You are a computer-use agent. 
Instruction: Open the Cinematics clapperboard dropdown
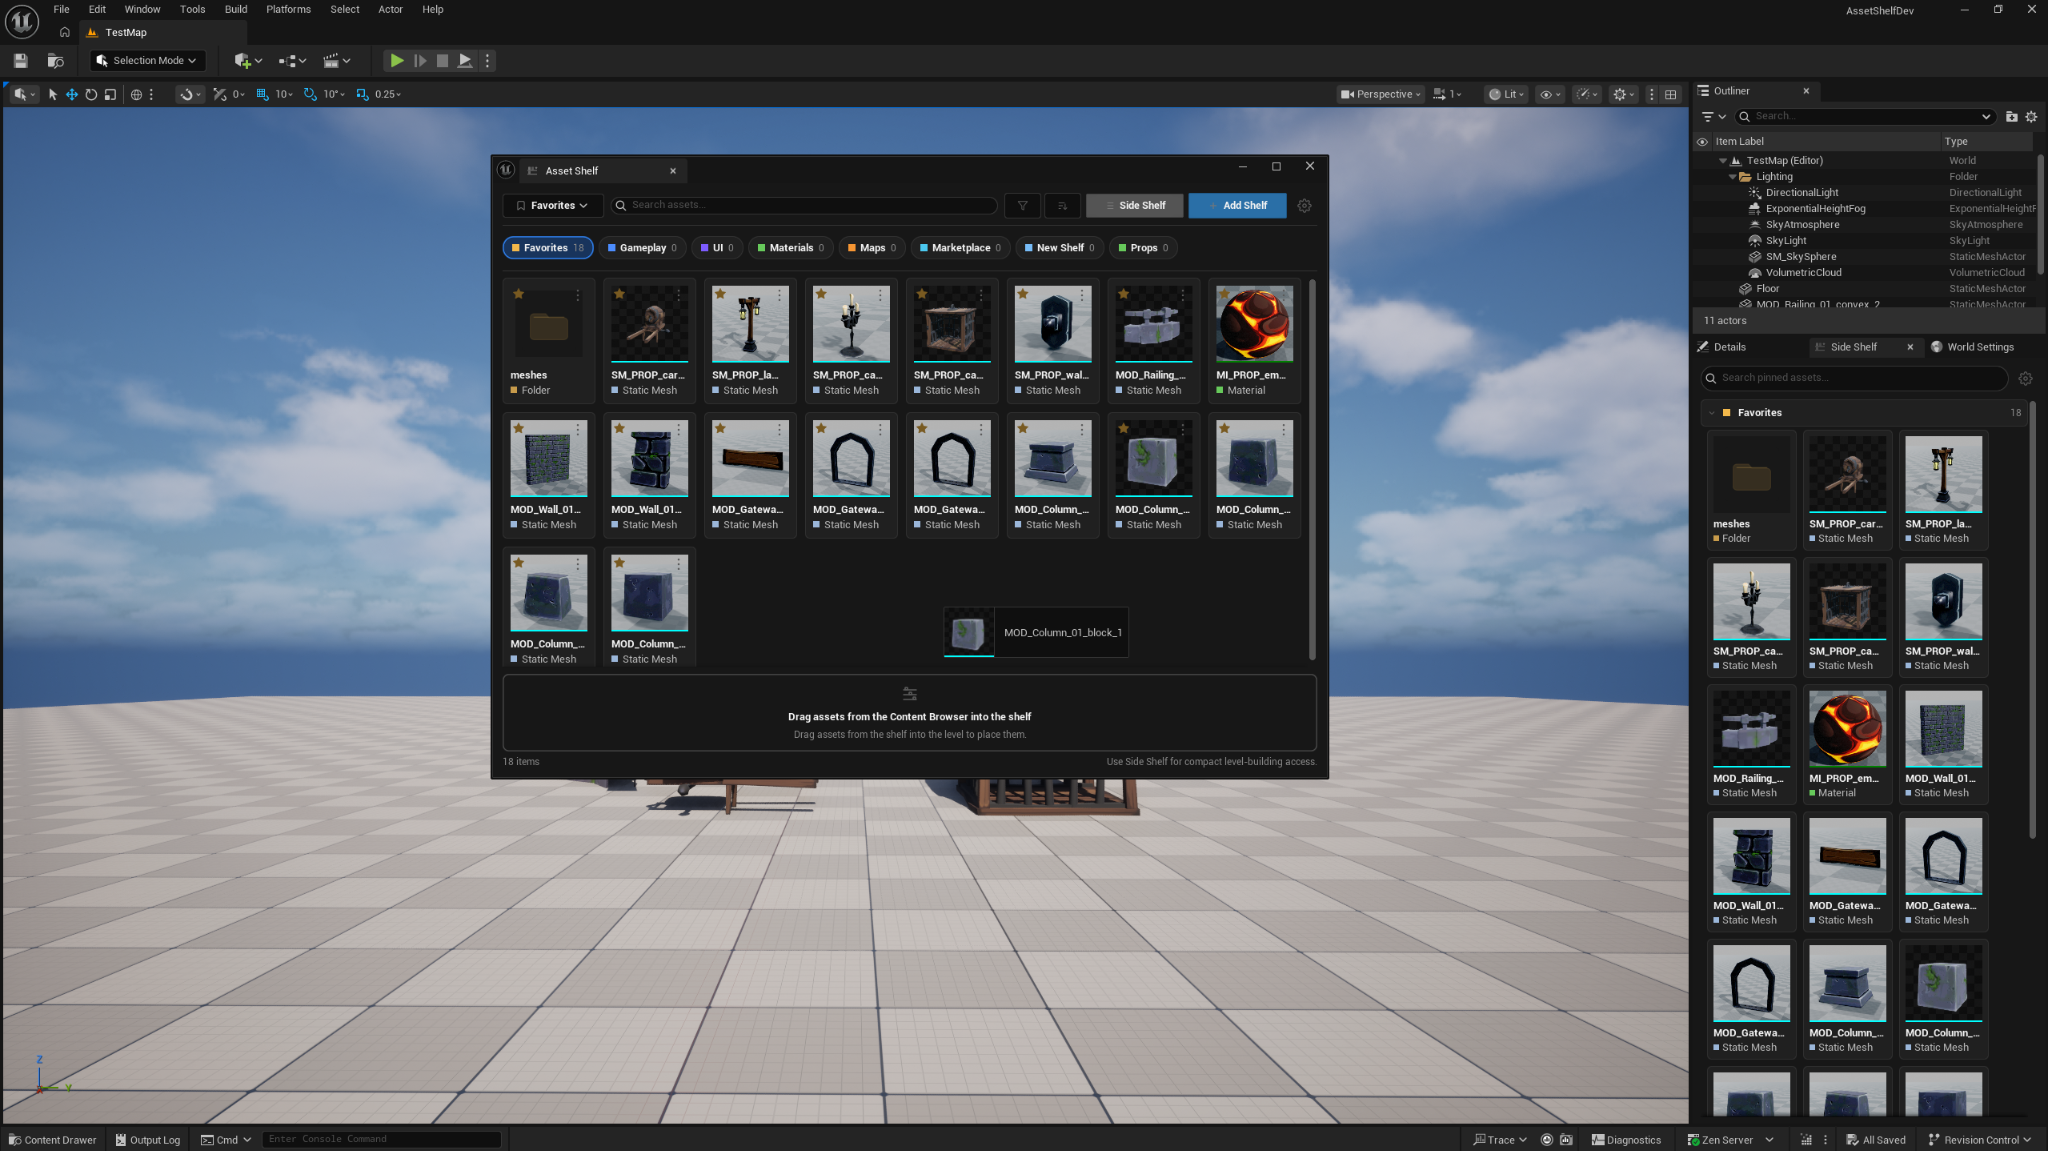tap(337, 61)
